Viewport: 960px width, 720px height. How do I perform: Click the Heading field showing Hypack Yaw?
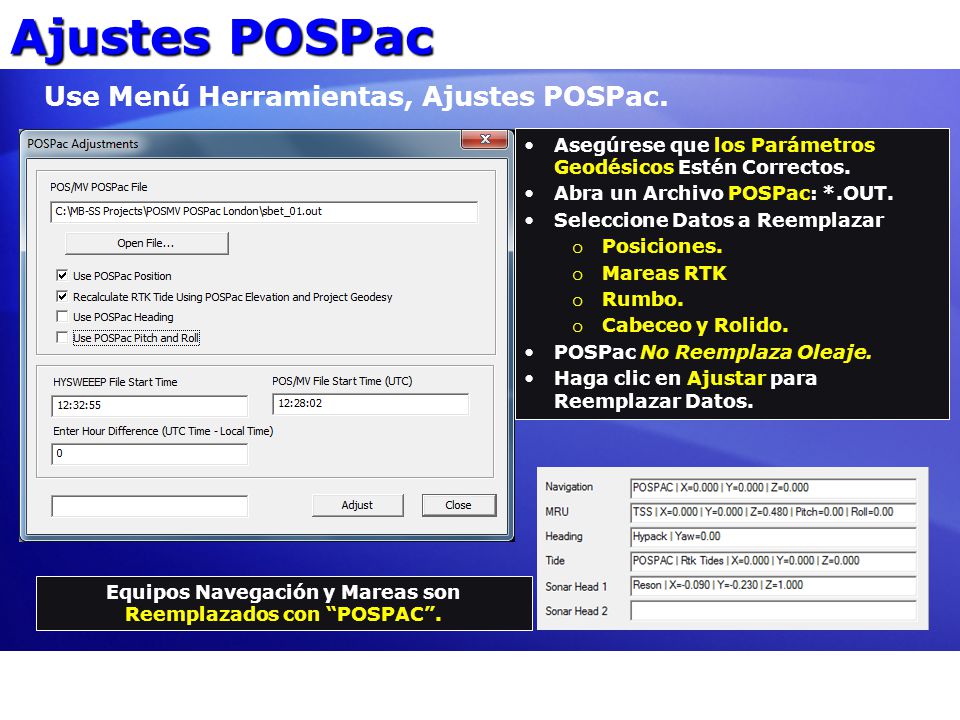773,537
